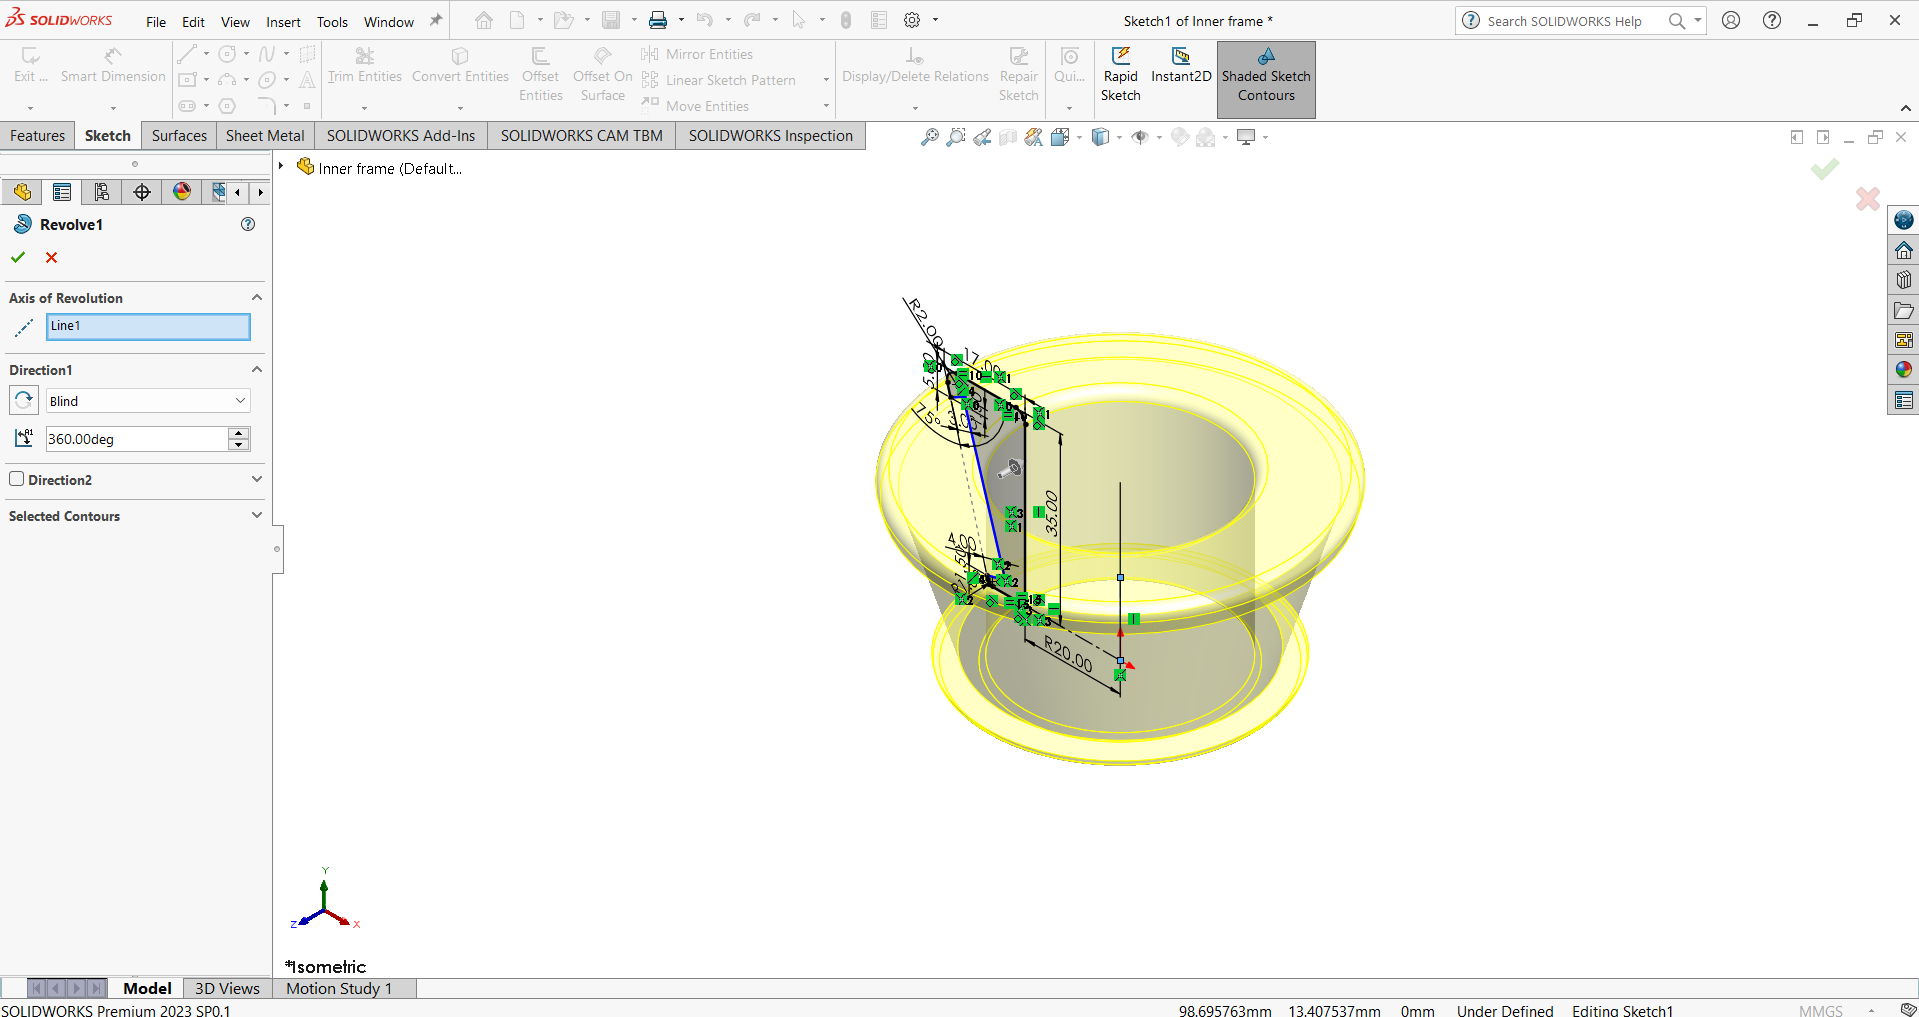This screenshot has width=1919, height=1017.
Task: Expand the Selected Contours section
Action: pyautogui.click(x=257, y=516)
